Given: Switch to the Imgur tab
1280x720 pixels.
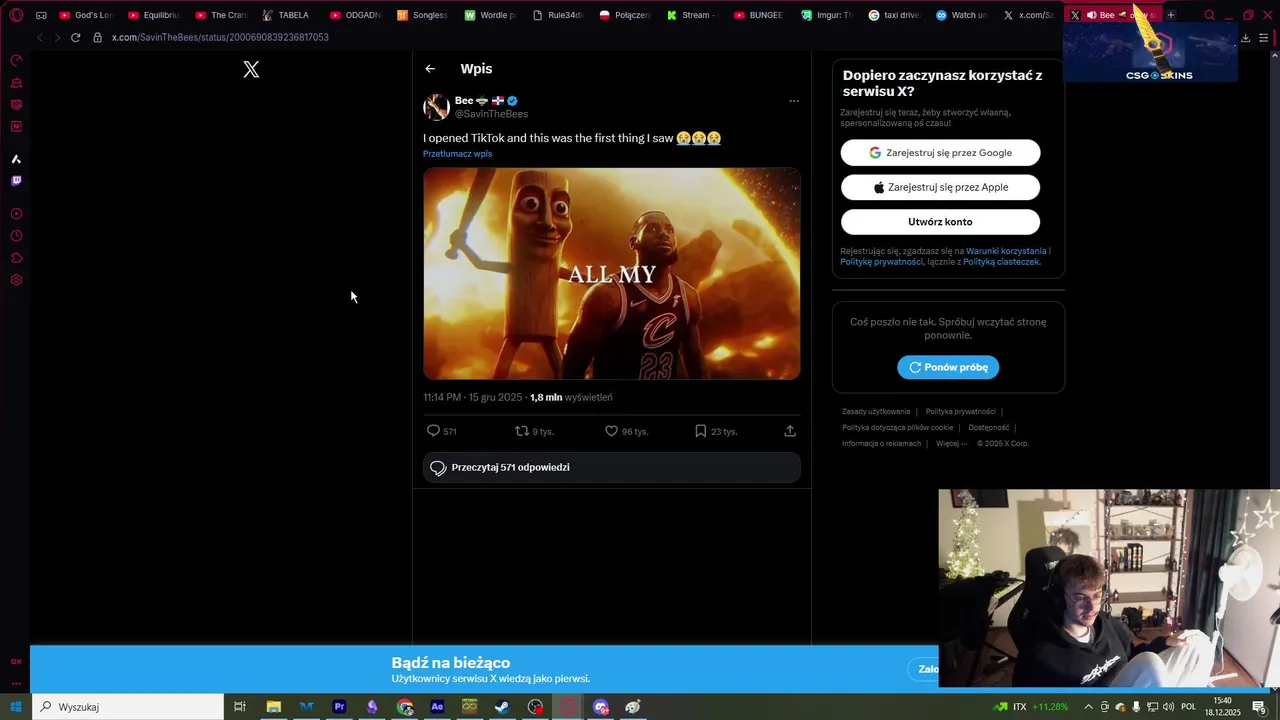Looking at the screenshot, I should tap(828, 15).
